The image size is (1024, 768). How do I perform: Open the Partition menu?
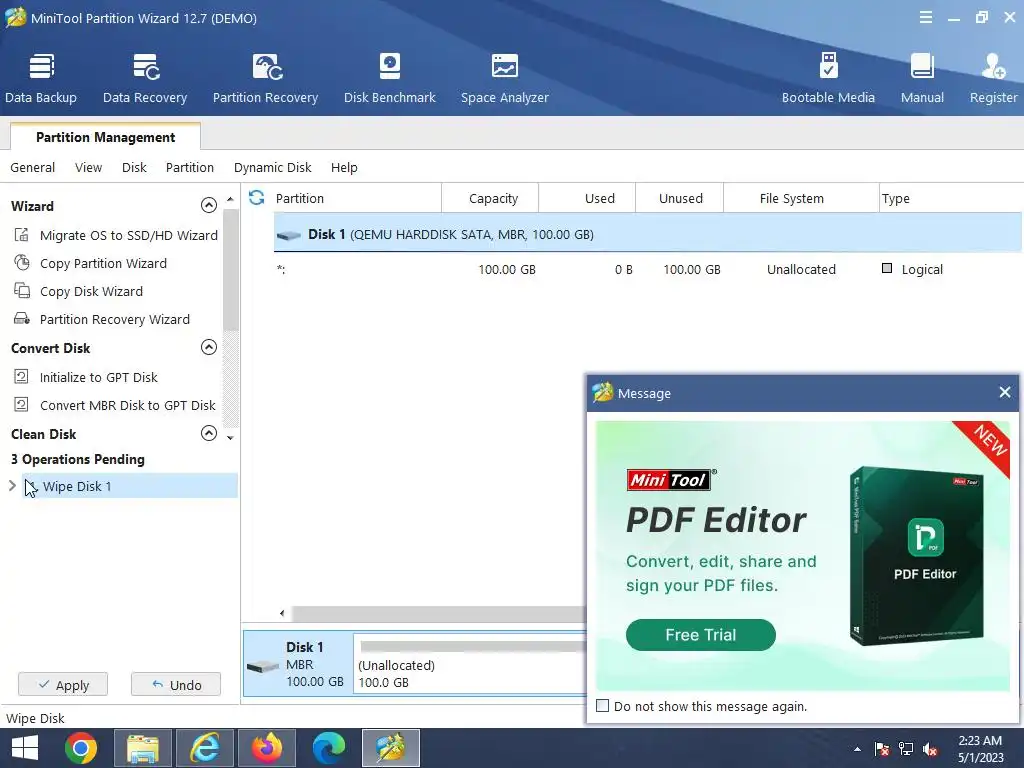click(x=189, y=167)
